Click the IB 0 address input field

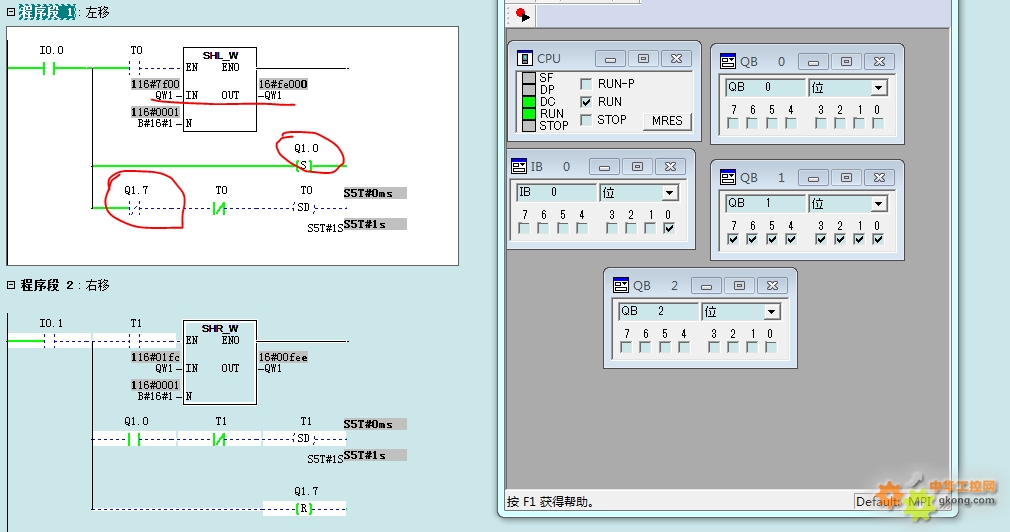tap(557, 193)
